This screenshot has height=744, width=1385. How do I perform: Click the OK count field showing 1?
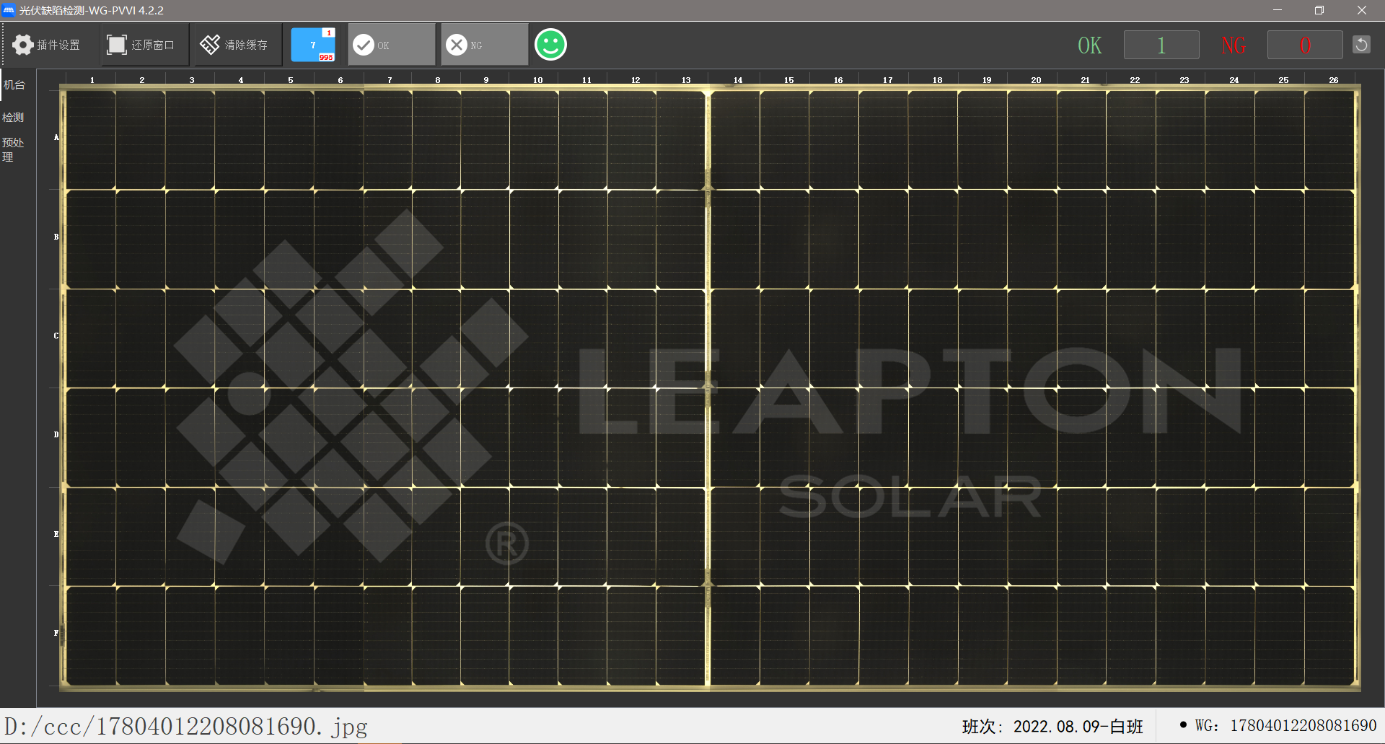pos(1162,45)
